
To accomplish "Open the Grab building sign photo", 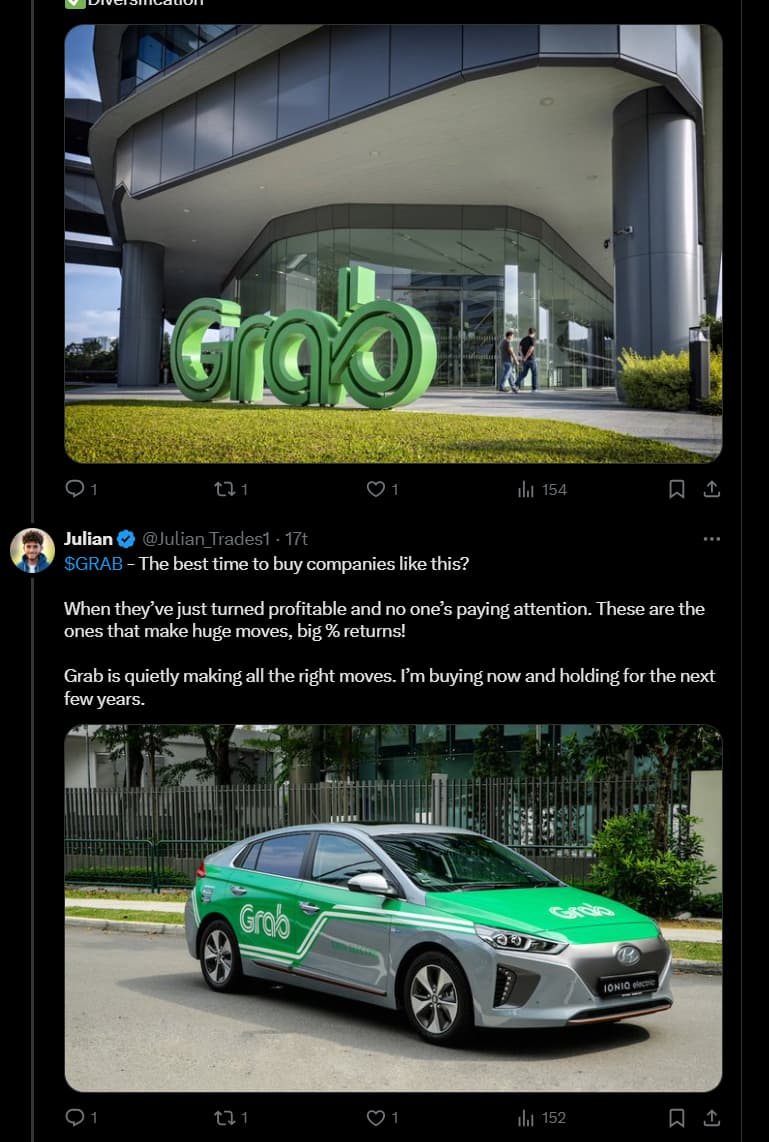I will [x=393, y=243].
